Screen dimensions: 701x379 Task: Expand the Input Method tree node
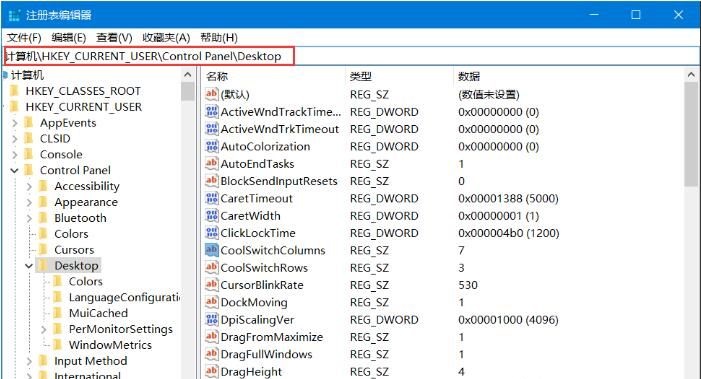[29, 361]
